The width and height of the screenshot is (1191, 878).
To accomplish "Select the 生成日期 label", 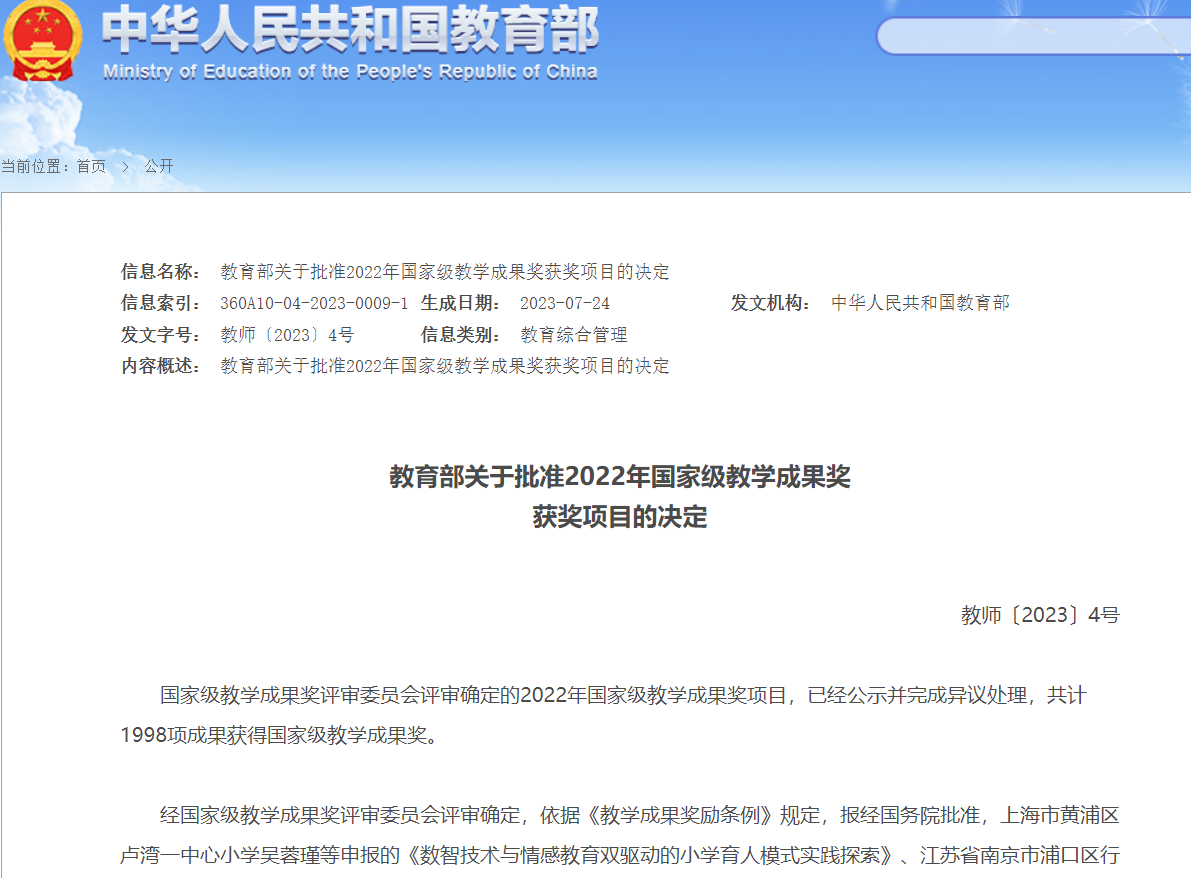I will (x=460, y=303).
